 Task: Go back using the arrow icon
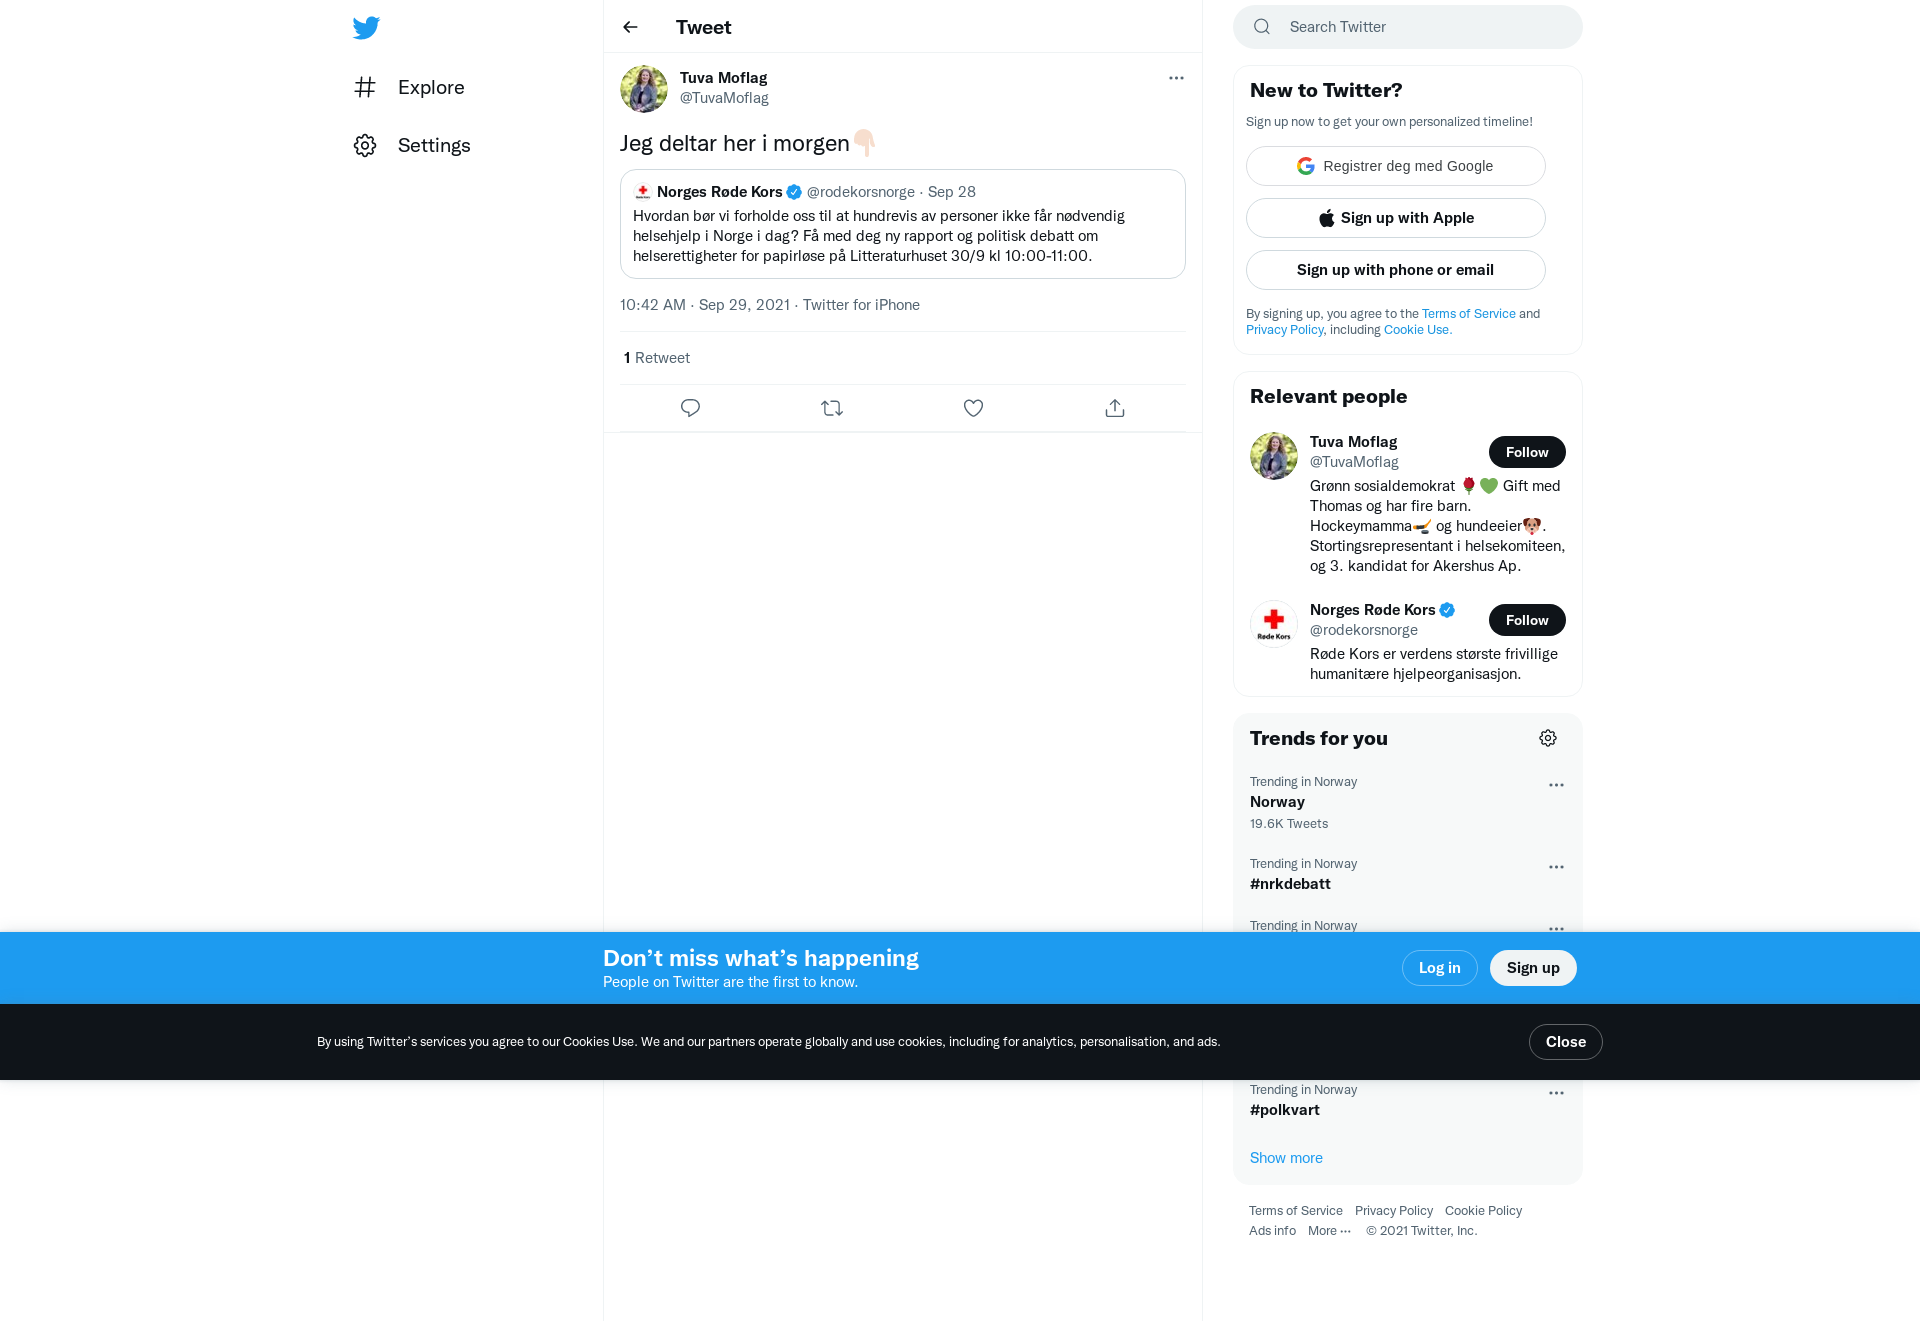(630, 27)
